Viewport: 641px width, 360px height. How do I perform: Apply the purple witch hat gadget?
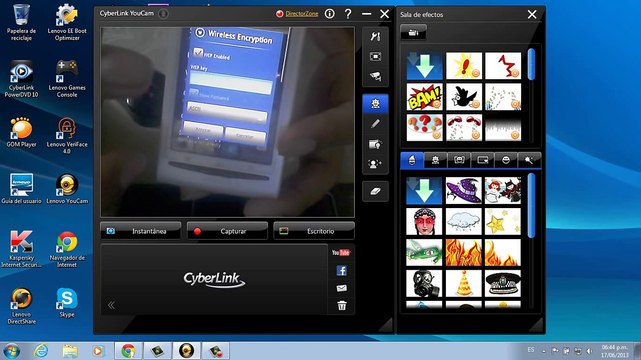tap(464, 190)
